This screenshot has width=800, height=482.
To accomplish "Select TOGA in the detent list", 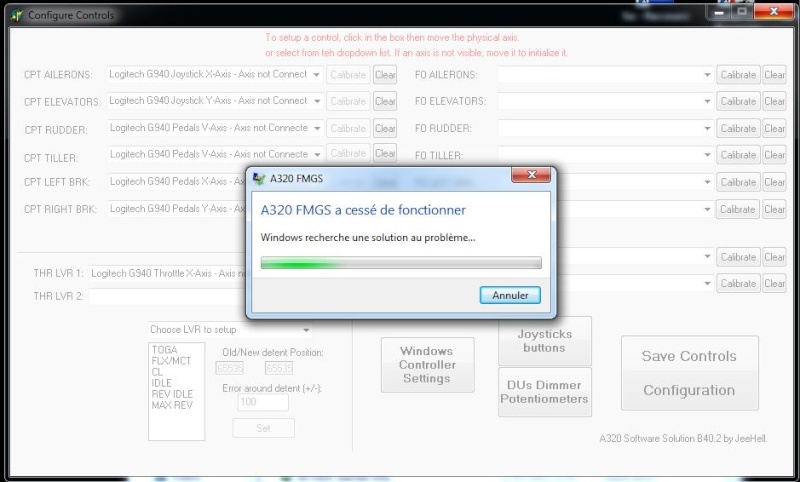I will (x=164, y=350).
